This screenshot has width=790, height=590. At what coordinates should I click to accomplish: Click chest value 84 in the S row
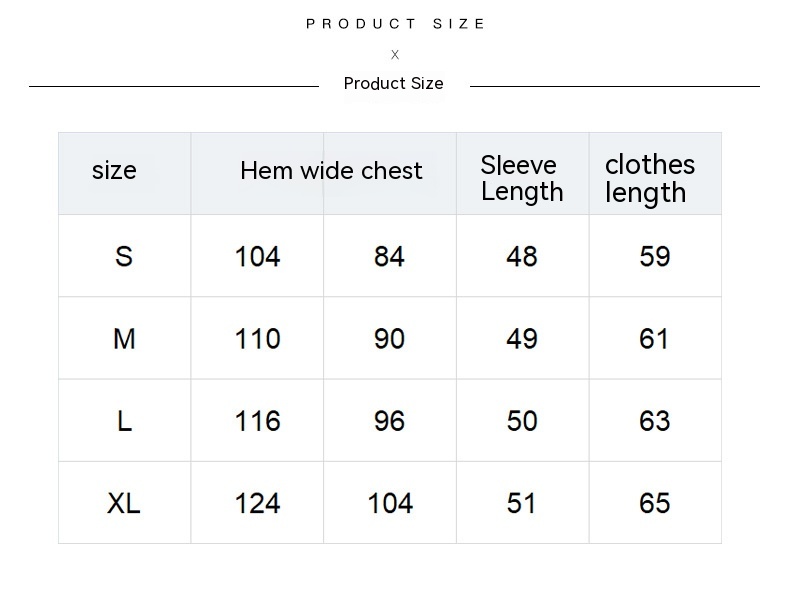tap(389, 257)
